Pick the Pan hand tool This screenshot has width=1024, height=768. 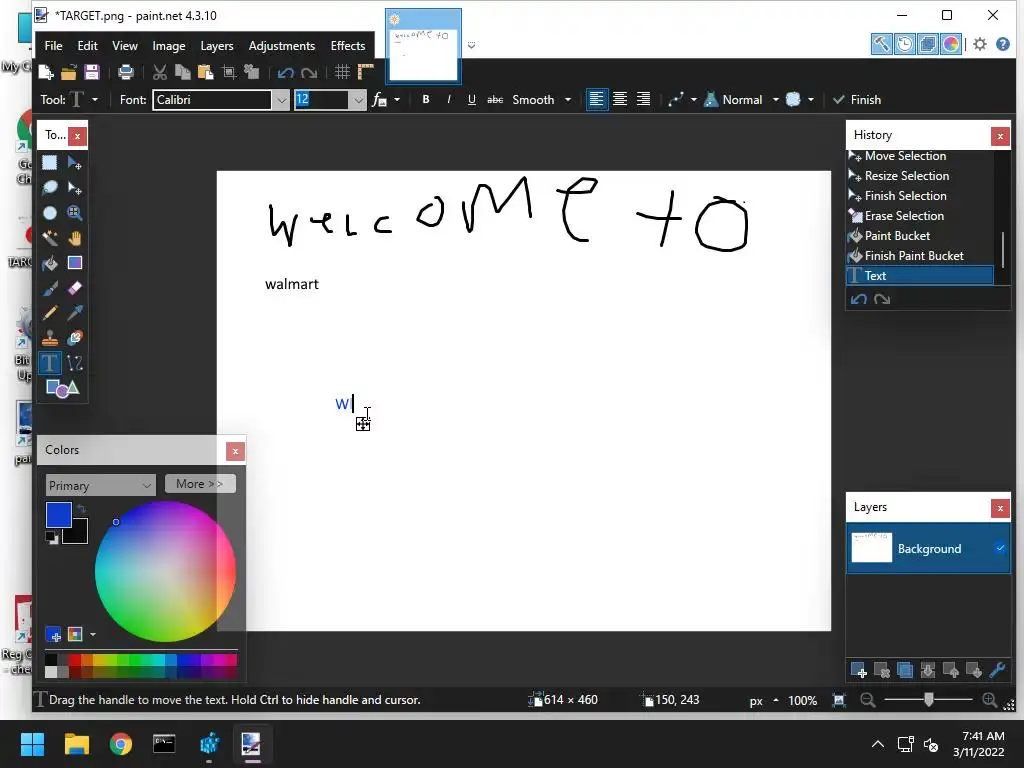[74, 238]
